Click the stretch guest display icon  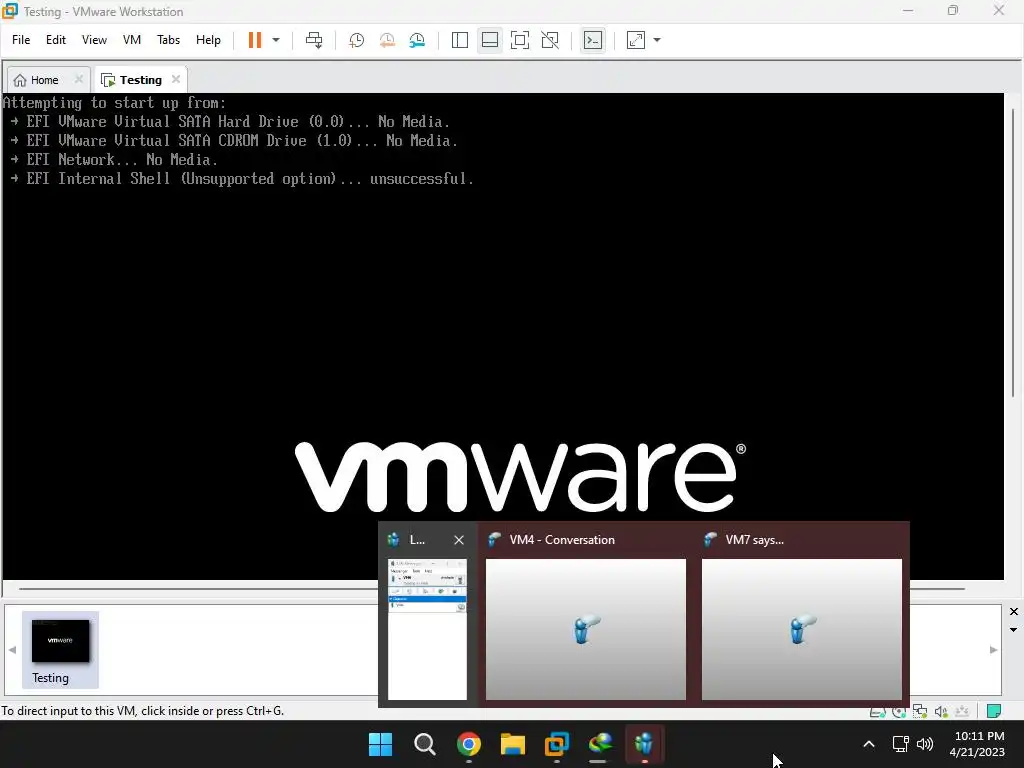(636, 40)
